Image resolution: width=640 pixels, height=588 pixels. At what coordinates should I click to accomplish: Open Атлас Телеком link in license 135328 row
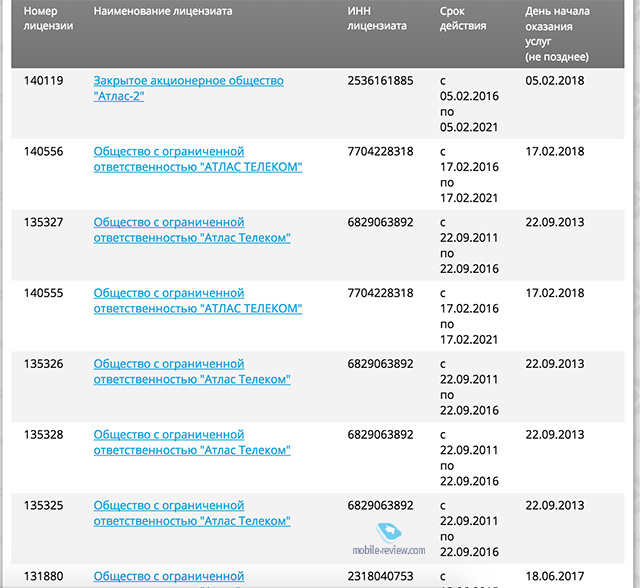[x=192, y=442]
